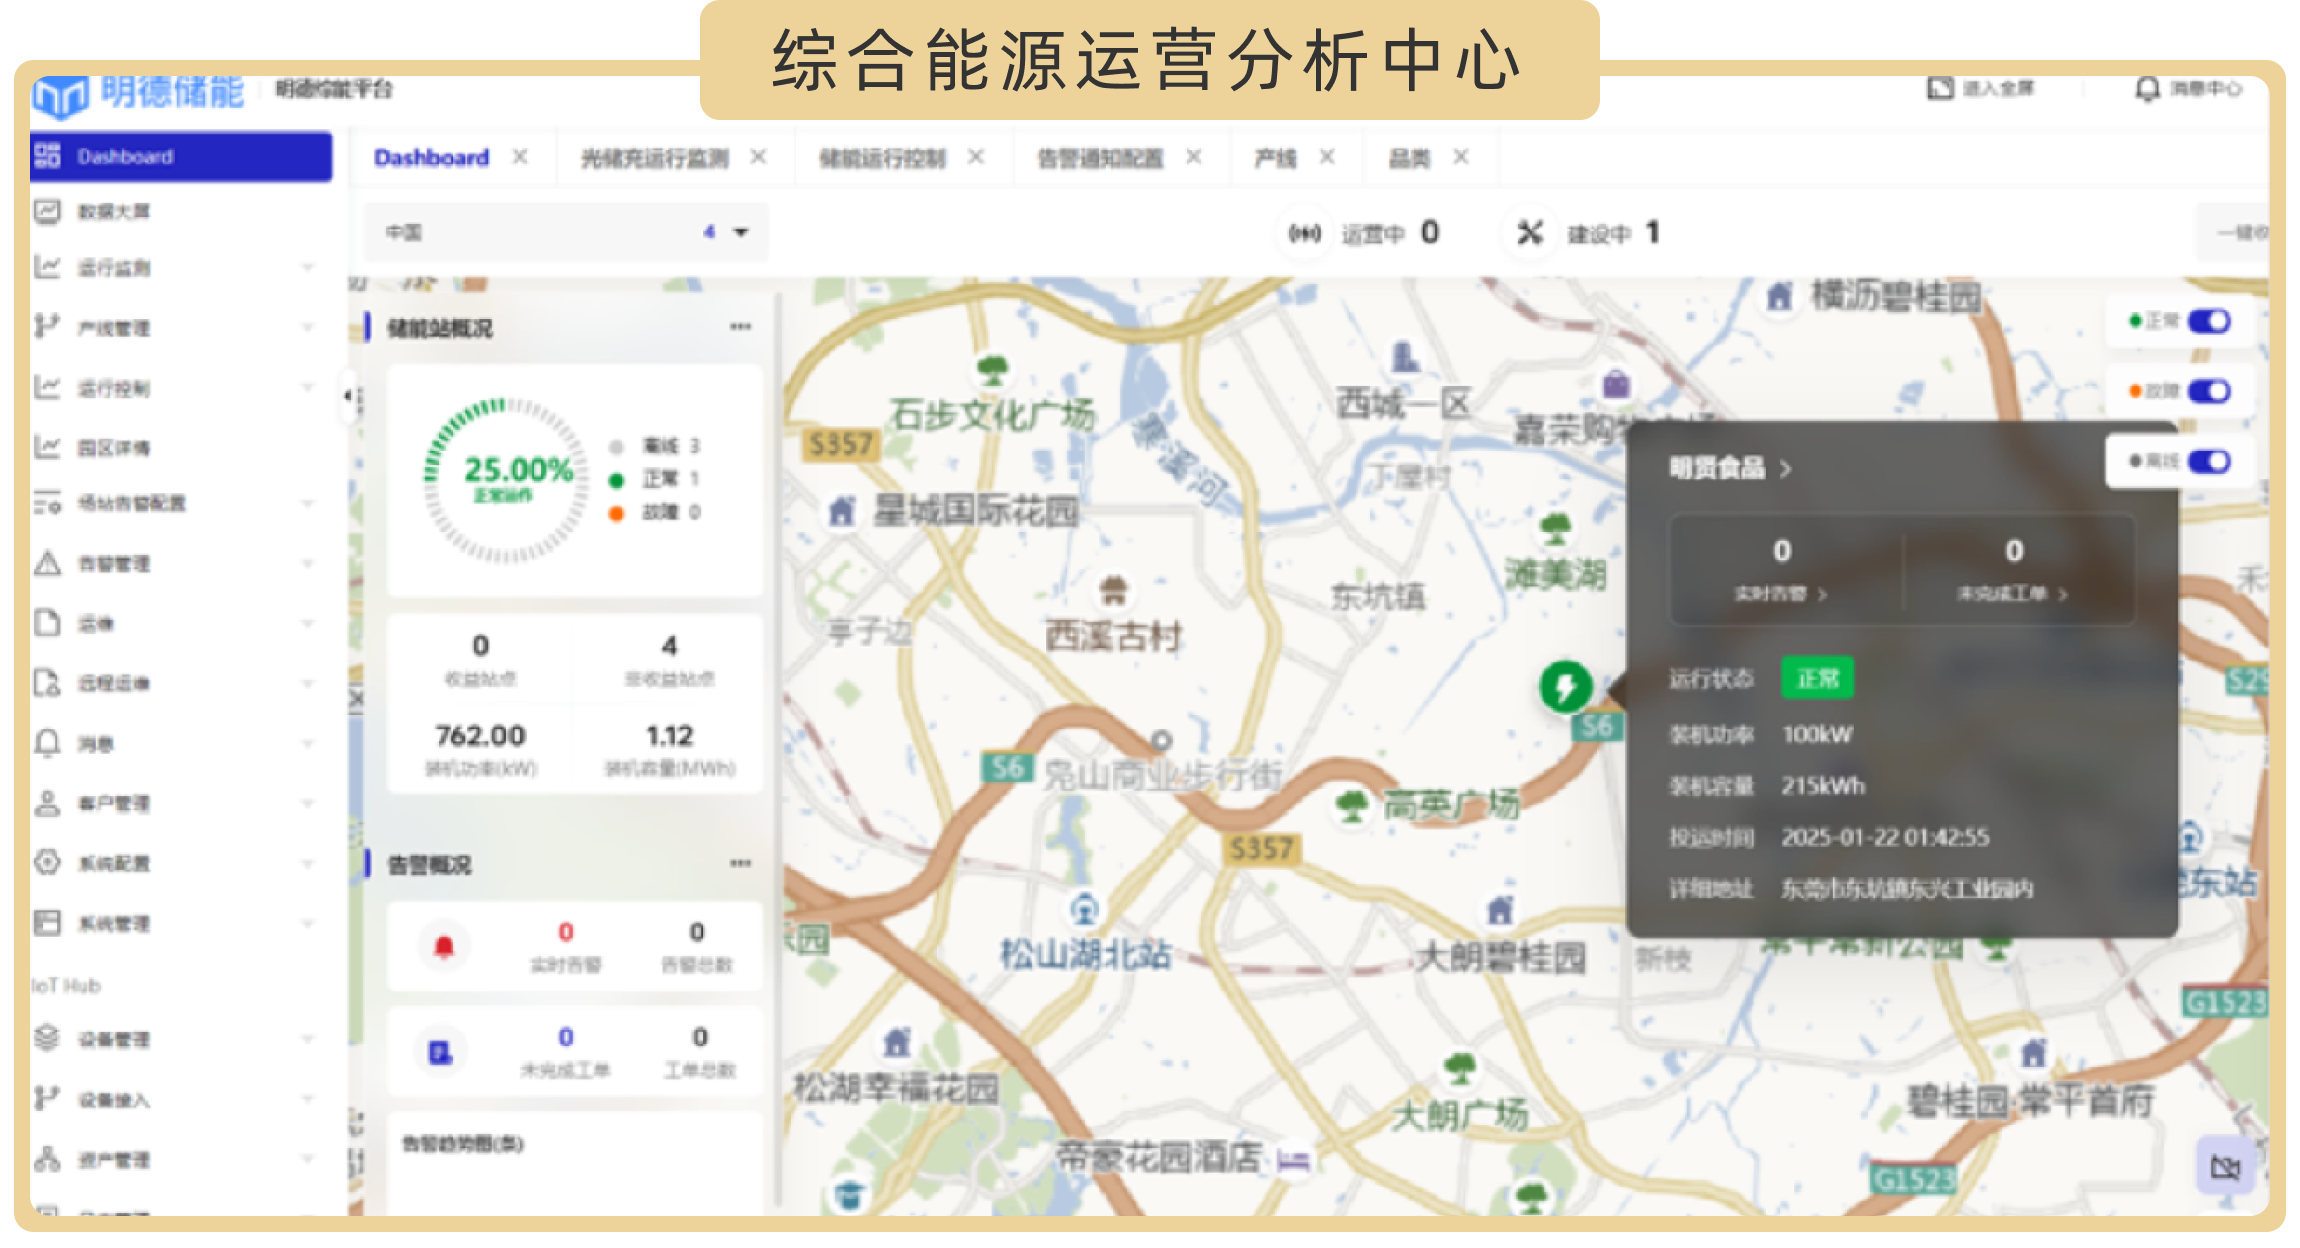
Task: Click the 客户管理 person icon
Action: [47, 803]
